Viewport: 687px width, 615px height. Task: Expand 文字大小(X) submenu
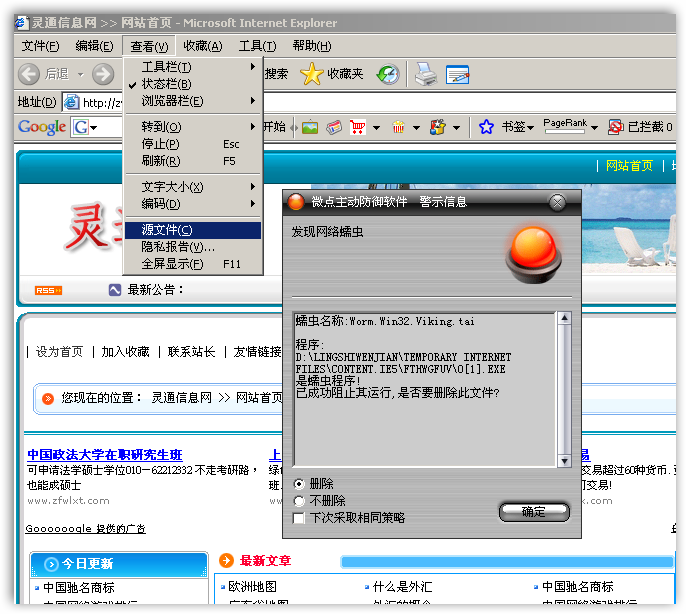[x=193, y=187]
